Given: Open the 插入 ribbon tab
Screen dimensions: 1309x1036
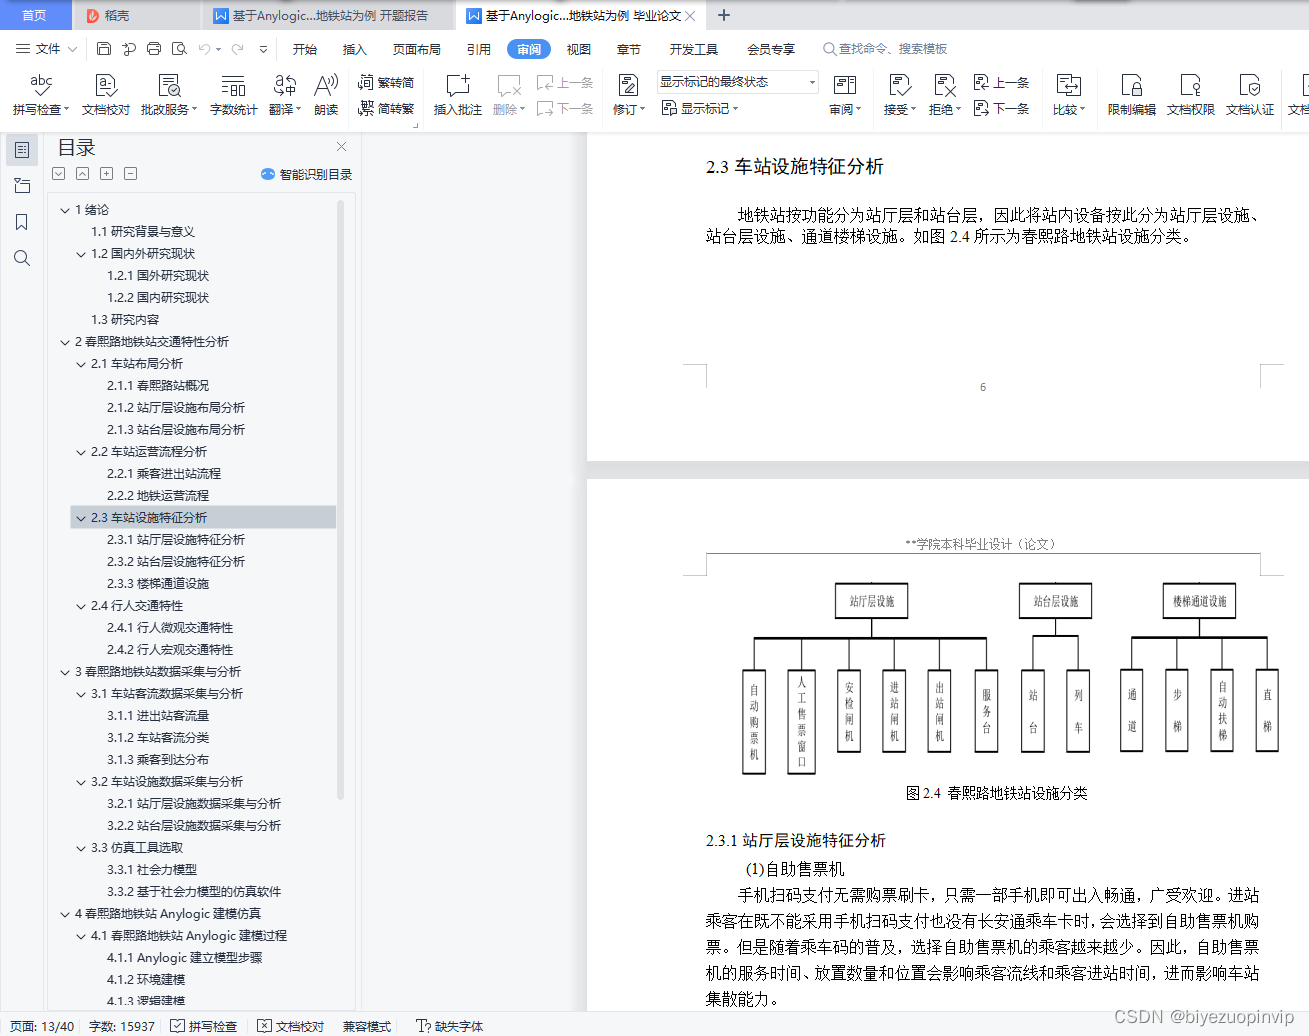Looking at the screenshot, I should (x=355, y=48).
